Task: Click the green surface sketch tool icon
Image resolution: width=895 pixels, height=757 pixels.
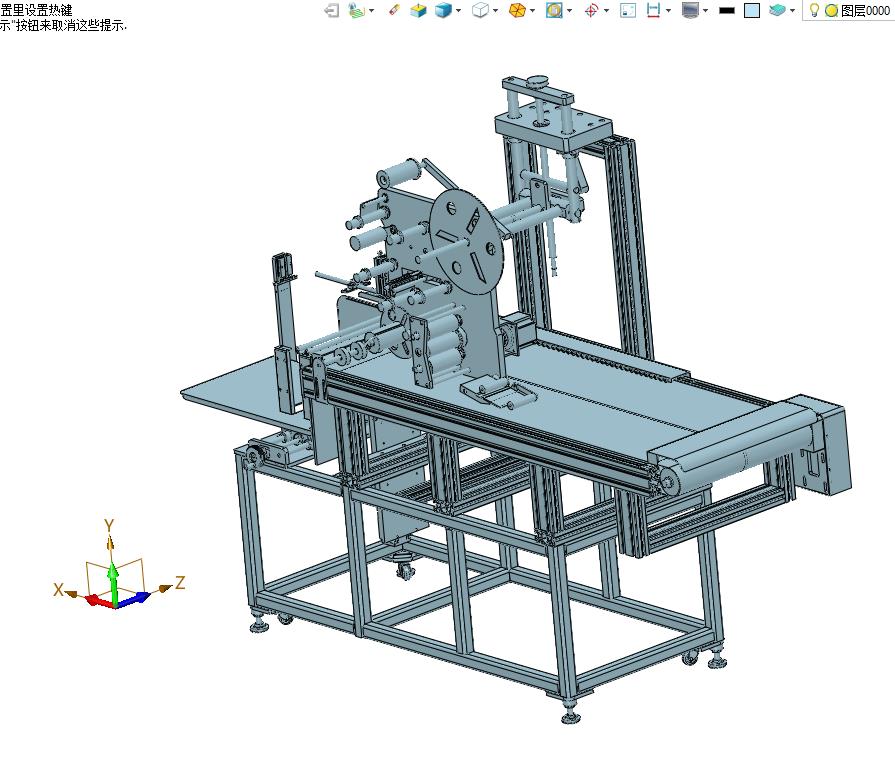Action: click(357, 10)
